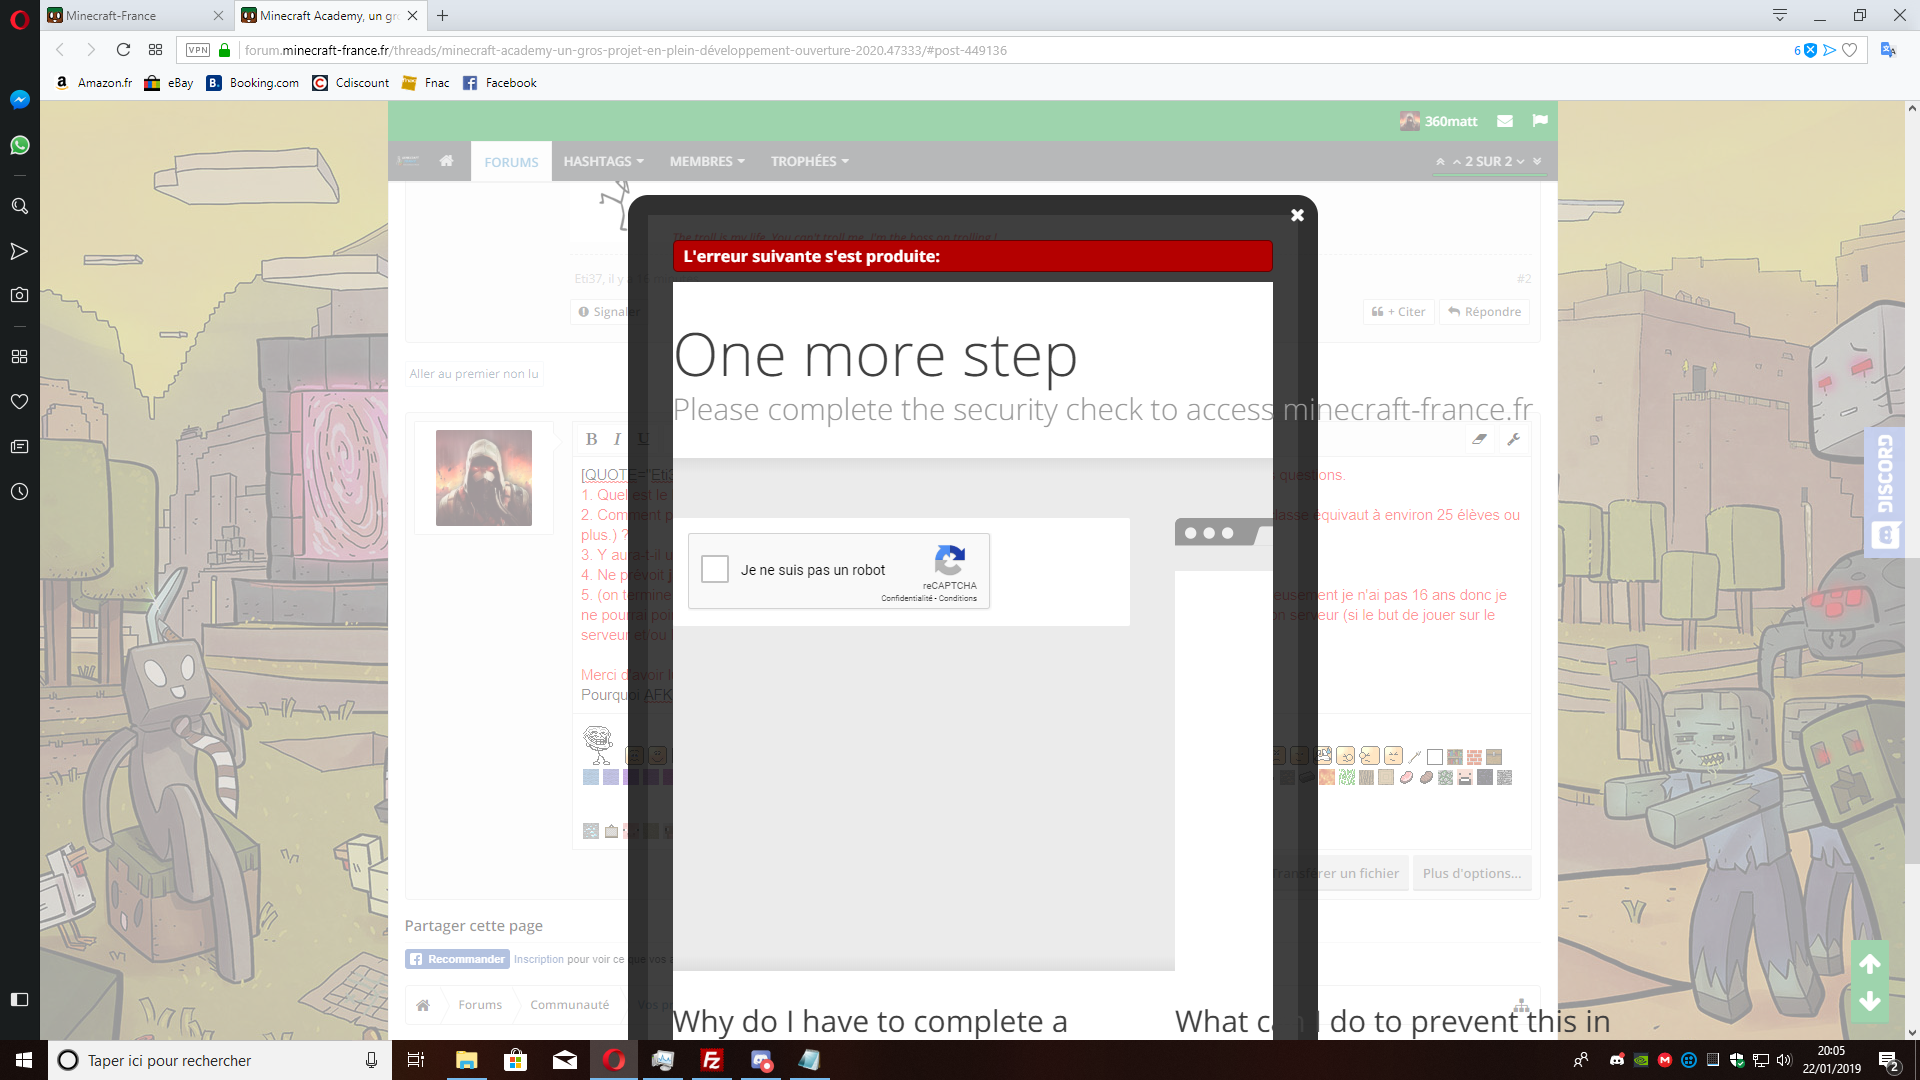The height and width of the screenshot is (1080, 1920).
Task: Open the Snapshot camera tool in sidebar
Action: 19,295
